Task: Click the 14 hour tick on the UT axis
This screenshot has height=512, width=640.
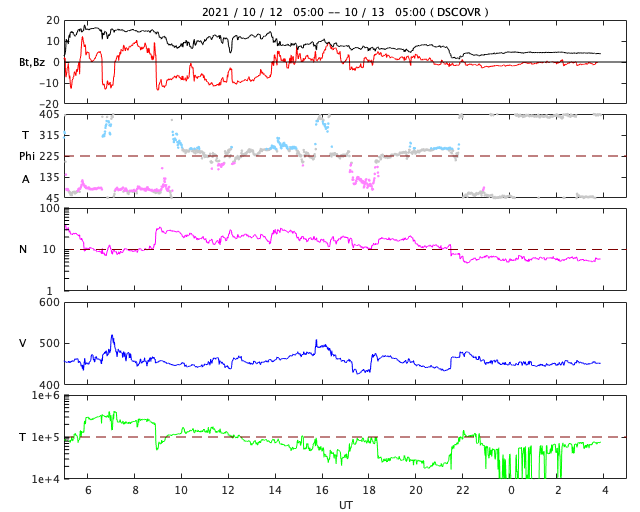Action: (x=275, y=490)
